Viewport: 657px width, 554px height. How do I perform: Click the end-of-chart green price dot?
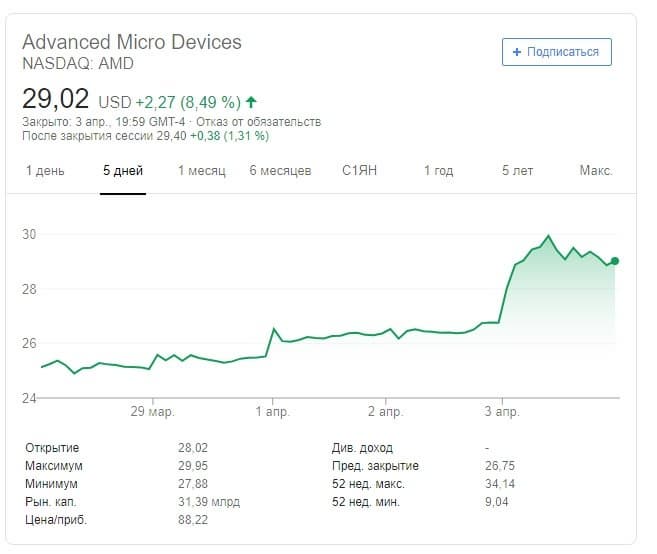[615, 261]
